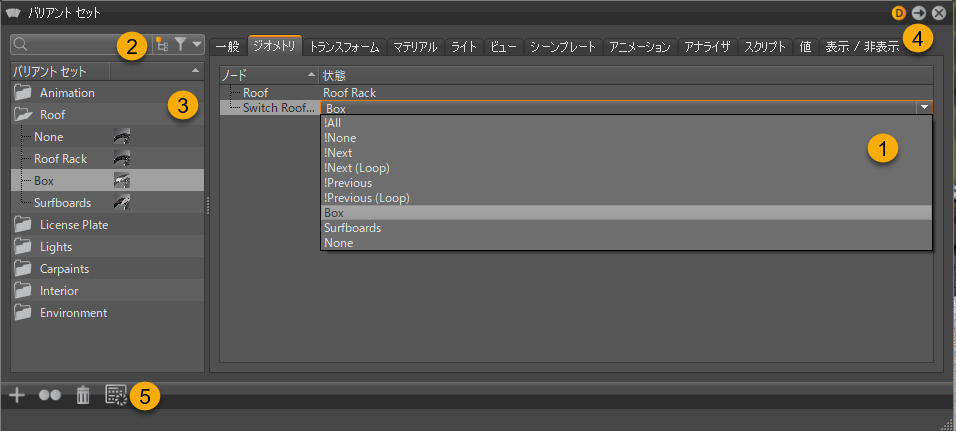Open the ビュー tab

[504, 47]
